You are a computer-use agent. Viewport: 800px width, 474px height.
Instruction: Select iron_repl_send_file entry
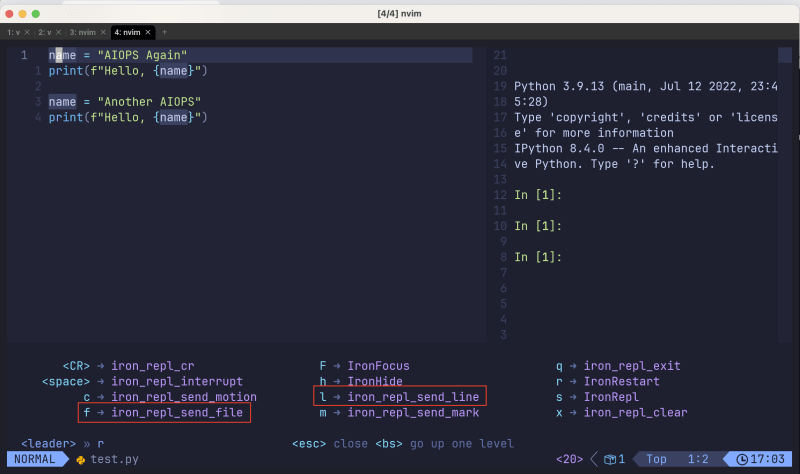(x=163, y=412)
